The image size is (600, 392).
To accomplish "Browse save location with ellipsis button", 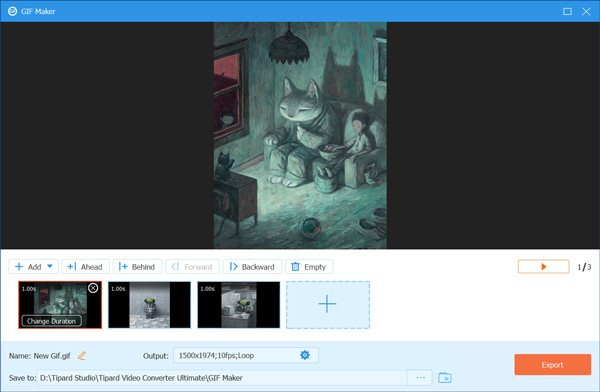I will pyautogui.click(x=420, y=378).
